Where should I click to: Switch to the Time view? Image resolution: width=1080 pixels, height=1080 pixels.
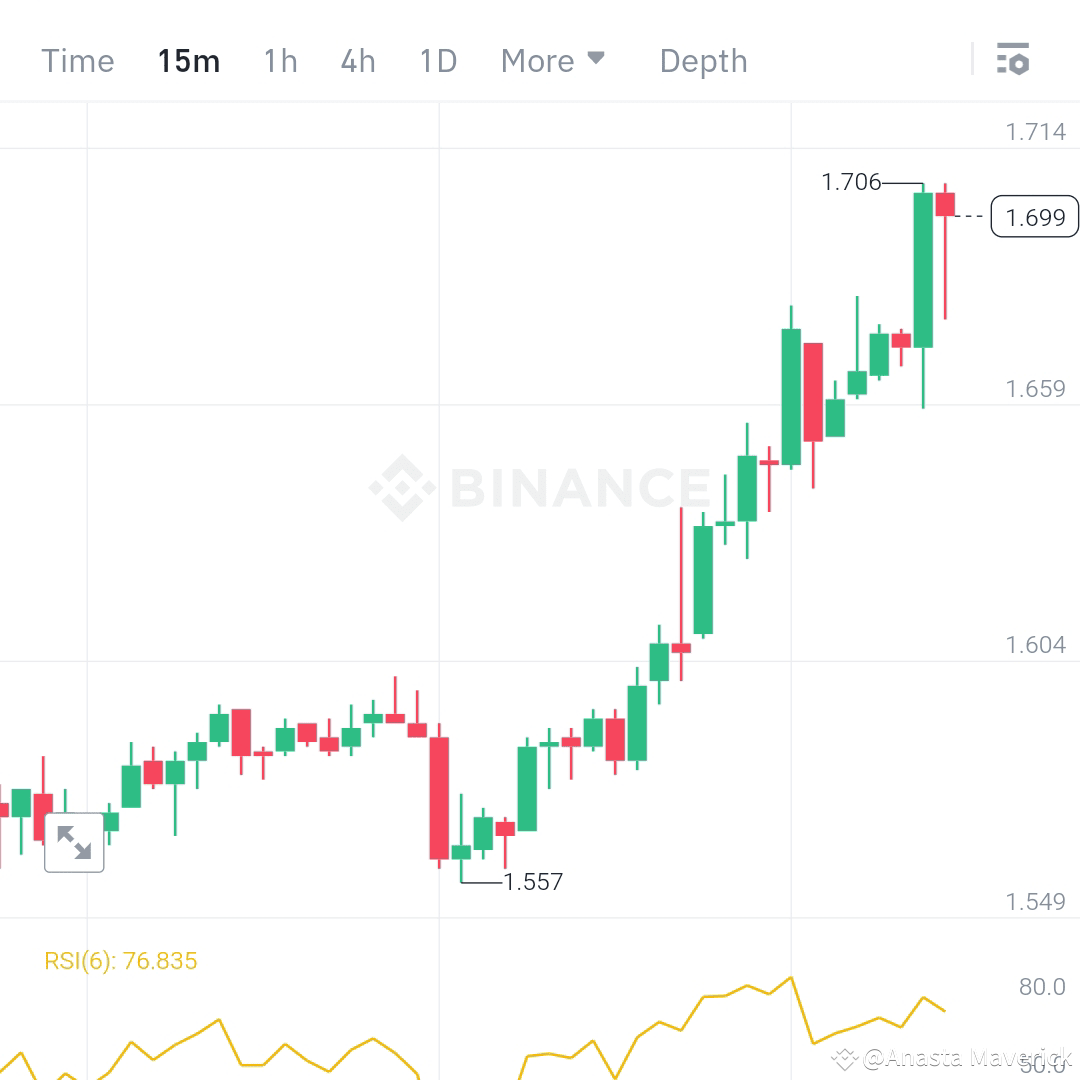77,60
